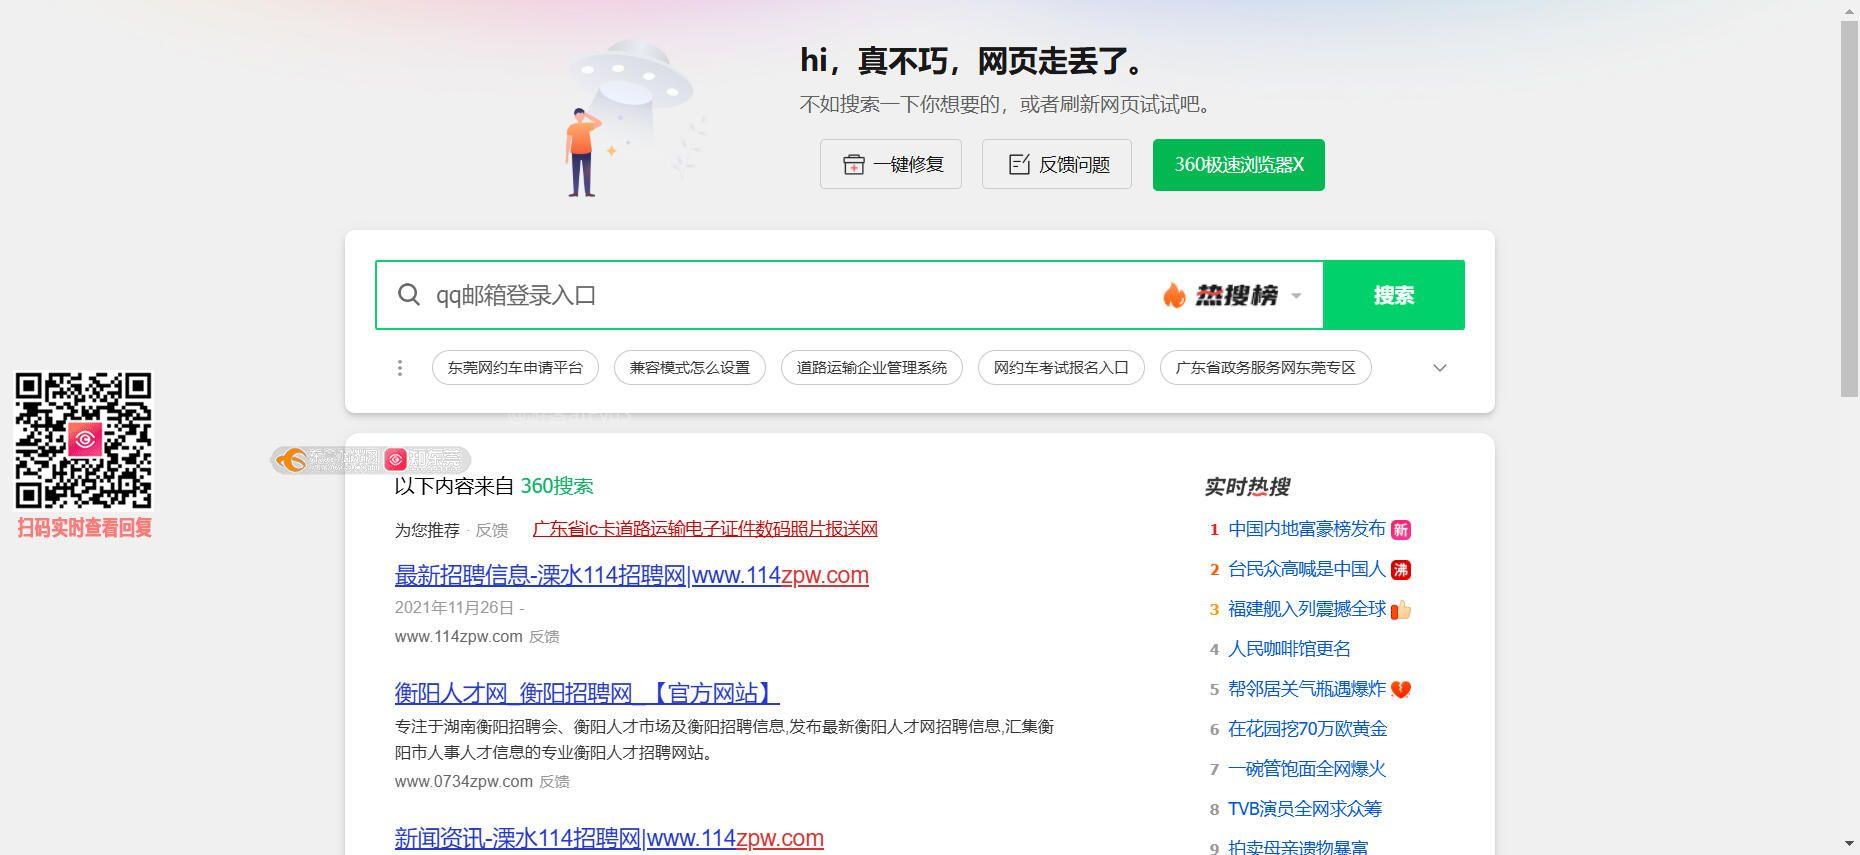Viewport: 1860px width, 855px height.
Task: Select the 网约车考试报名入口 suggestion chip
Action: [1061, 368]
